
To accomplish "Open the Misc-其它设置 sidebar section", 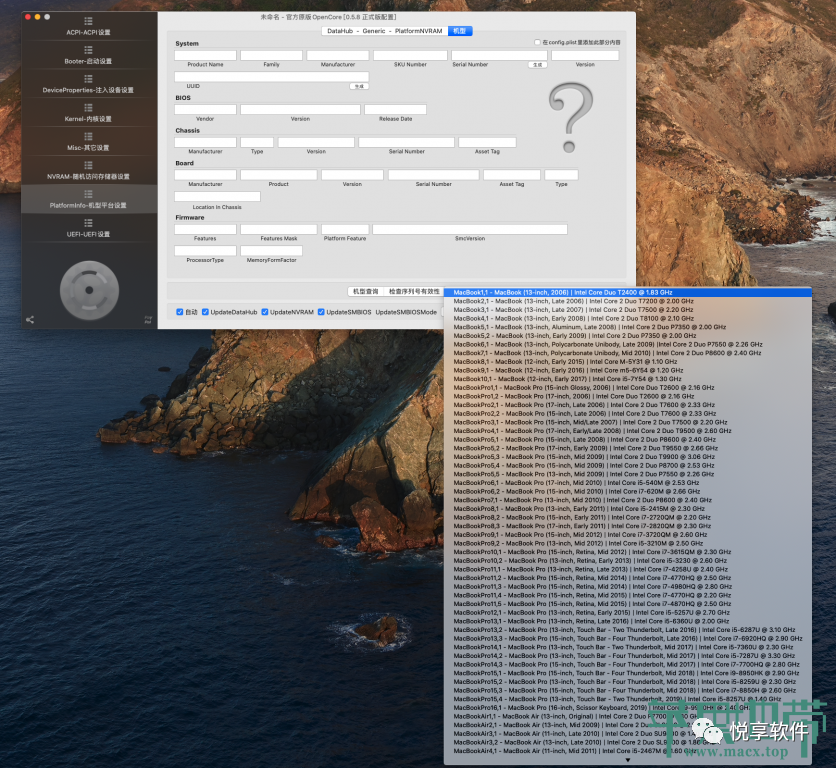I will [89, 141].
